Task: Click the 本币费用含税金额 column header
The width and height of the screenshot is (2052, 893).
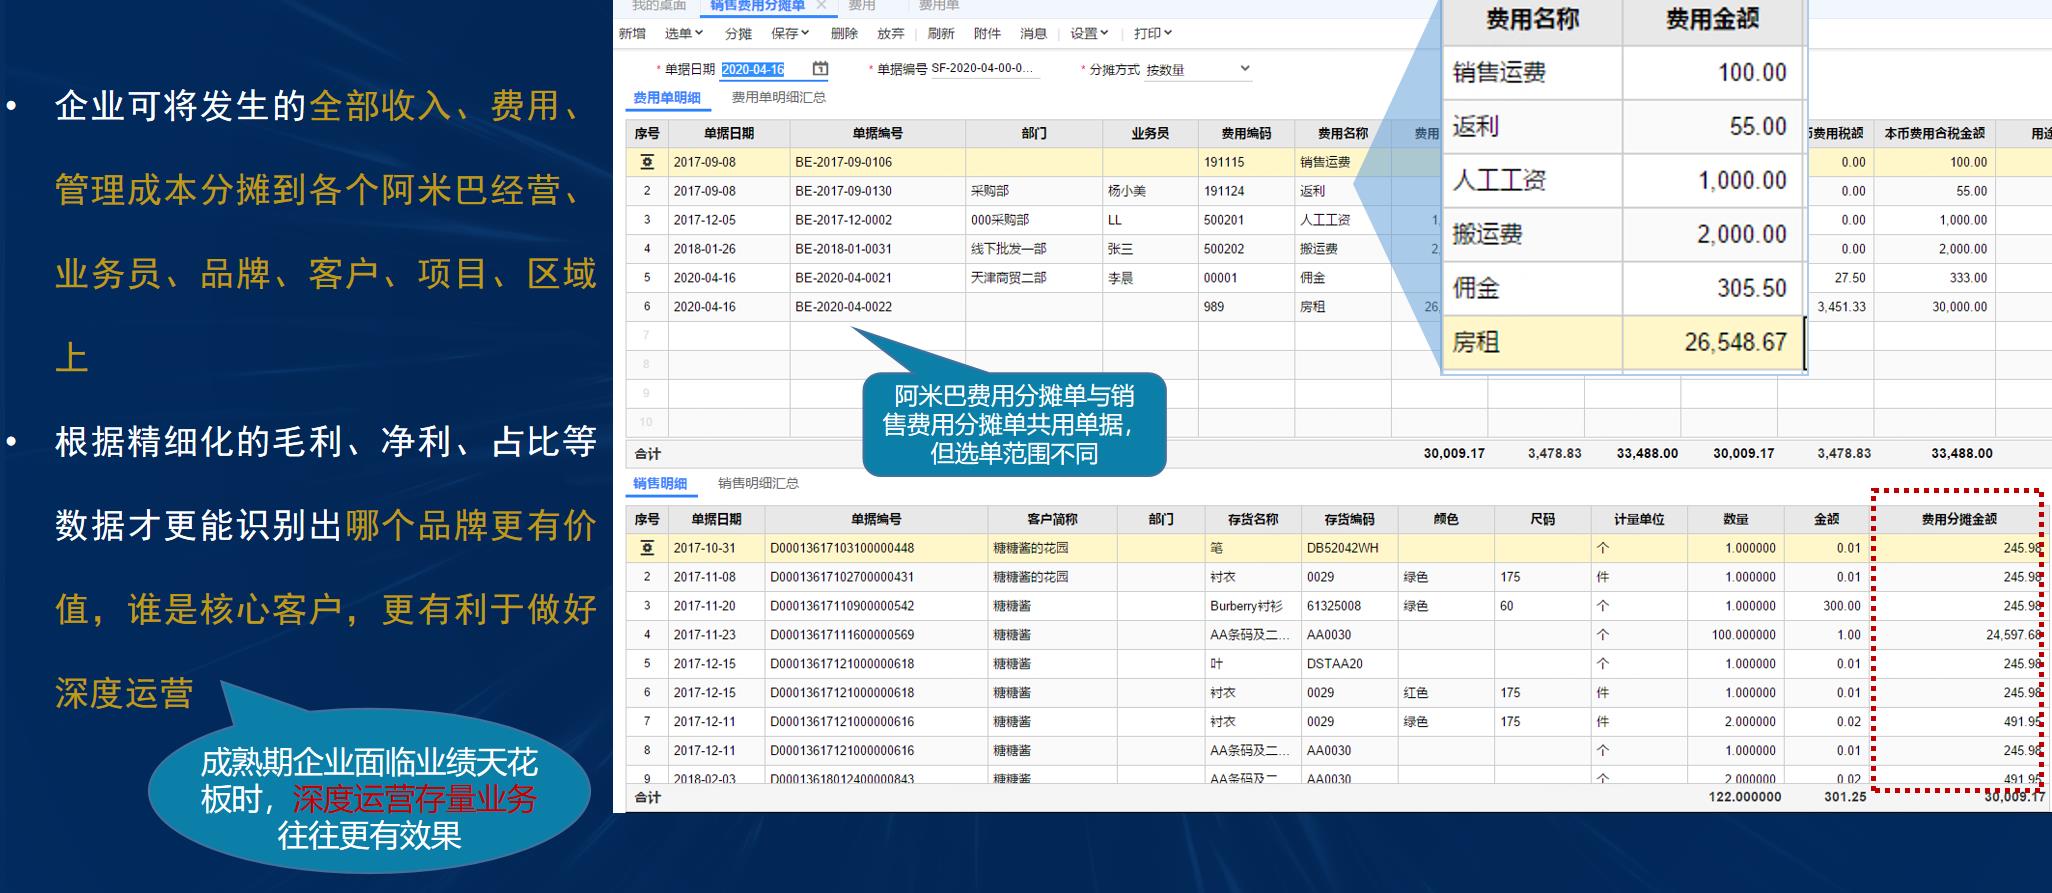Action: coord(1934,133)
